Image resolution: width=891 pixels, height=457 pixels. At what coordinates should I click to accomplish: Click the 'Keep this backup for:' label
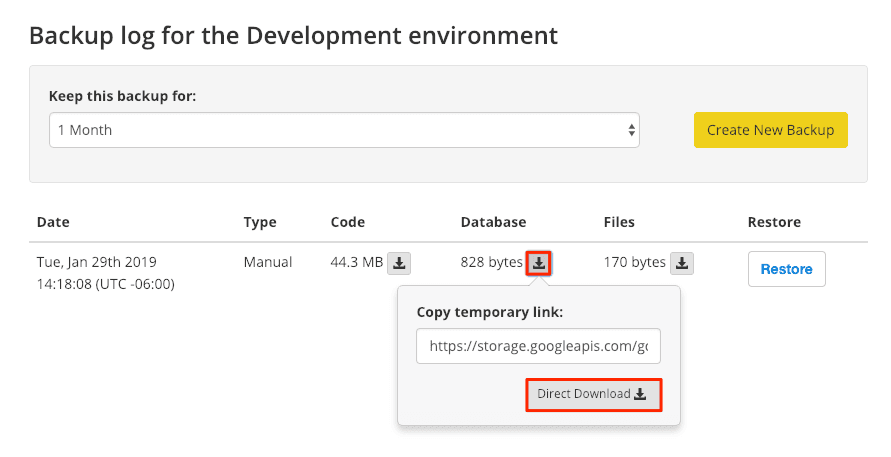tap(122, 96)
